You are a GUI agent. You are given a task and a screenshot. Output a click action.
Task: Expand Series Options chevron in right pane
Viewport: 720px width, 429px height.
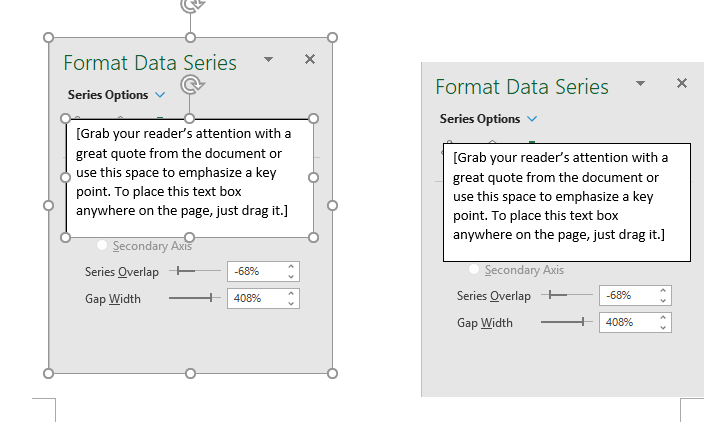pos(532,119)
